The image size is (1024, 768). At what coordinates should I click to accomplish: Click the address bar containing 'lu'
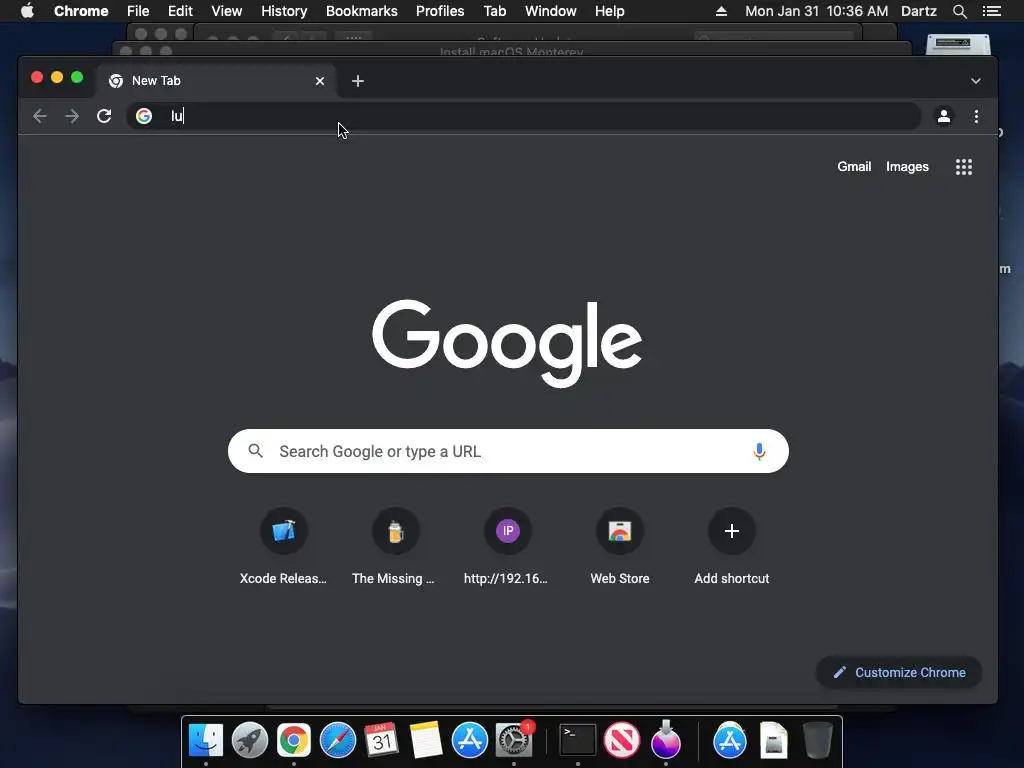pos(522,116)
